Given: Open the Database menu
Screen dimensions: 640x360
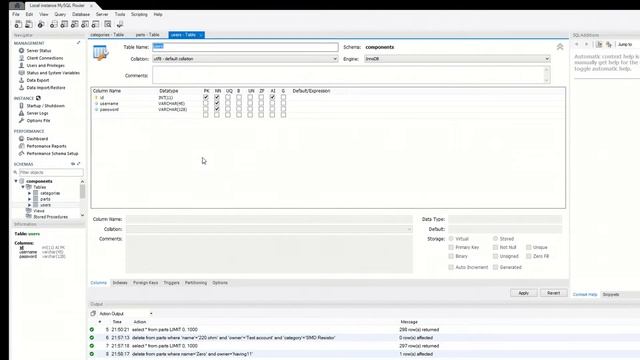Looking at the screenshot, I should click(x=81, y=14).
